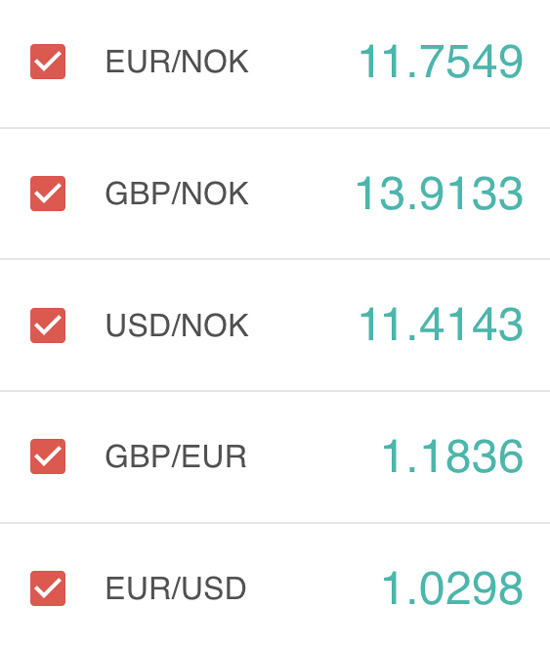Untick the EUR/USD checkbox
The image size is (550, 650).
(x=48, y=588)
